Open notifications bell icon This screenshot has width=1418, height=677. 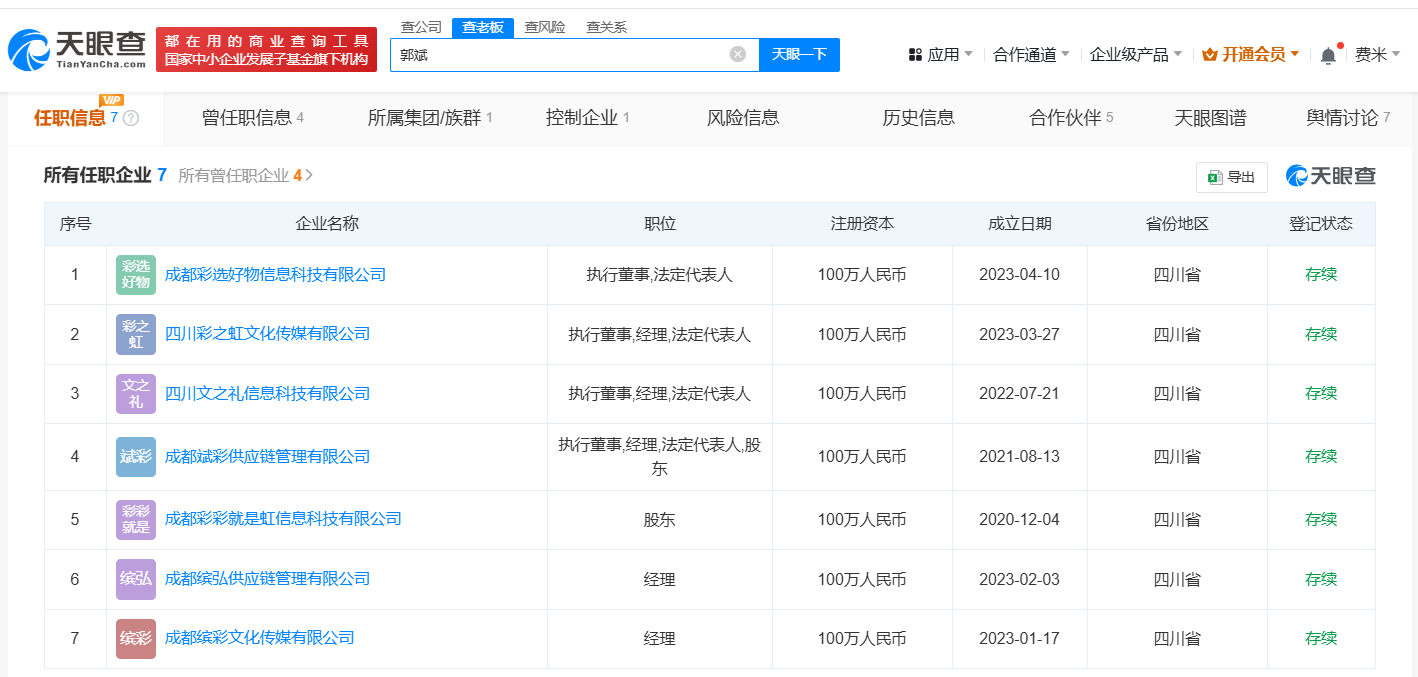[1328, 56]
